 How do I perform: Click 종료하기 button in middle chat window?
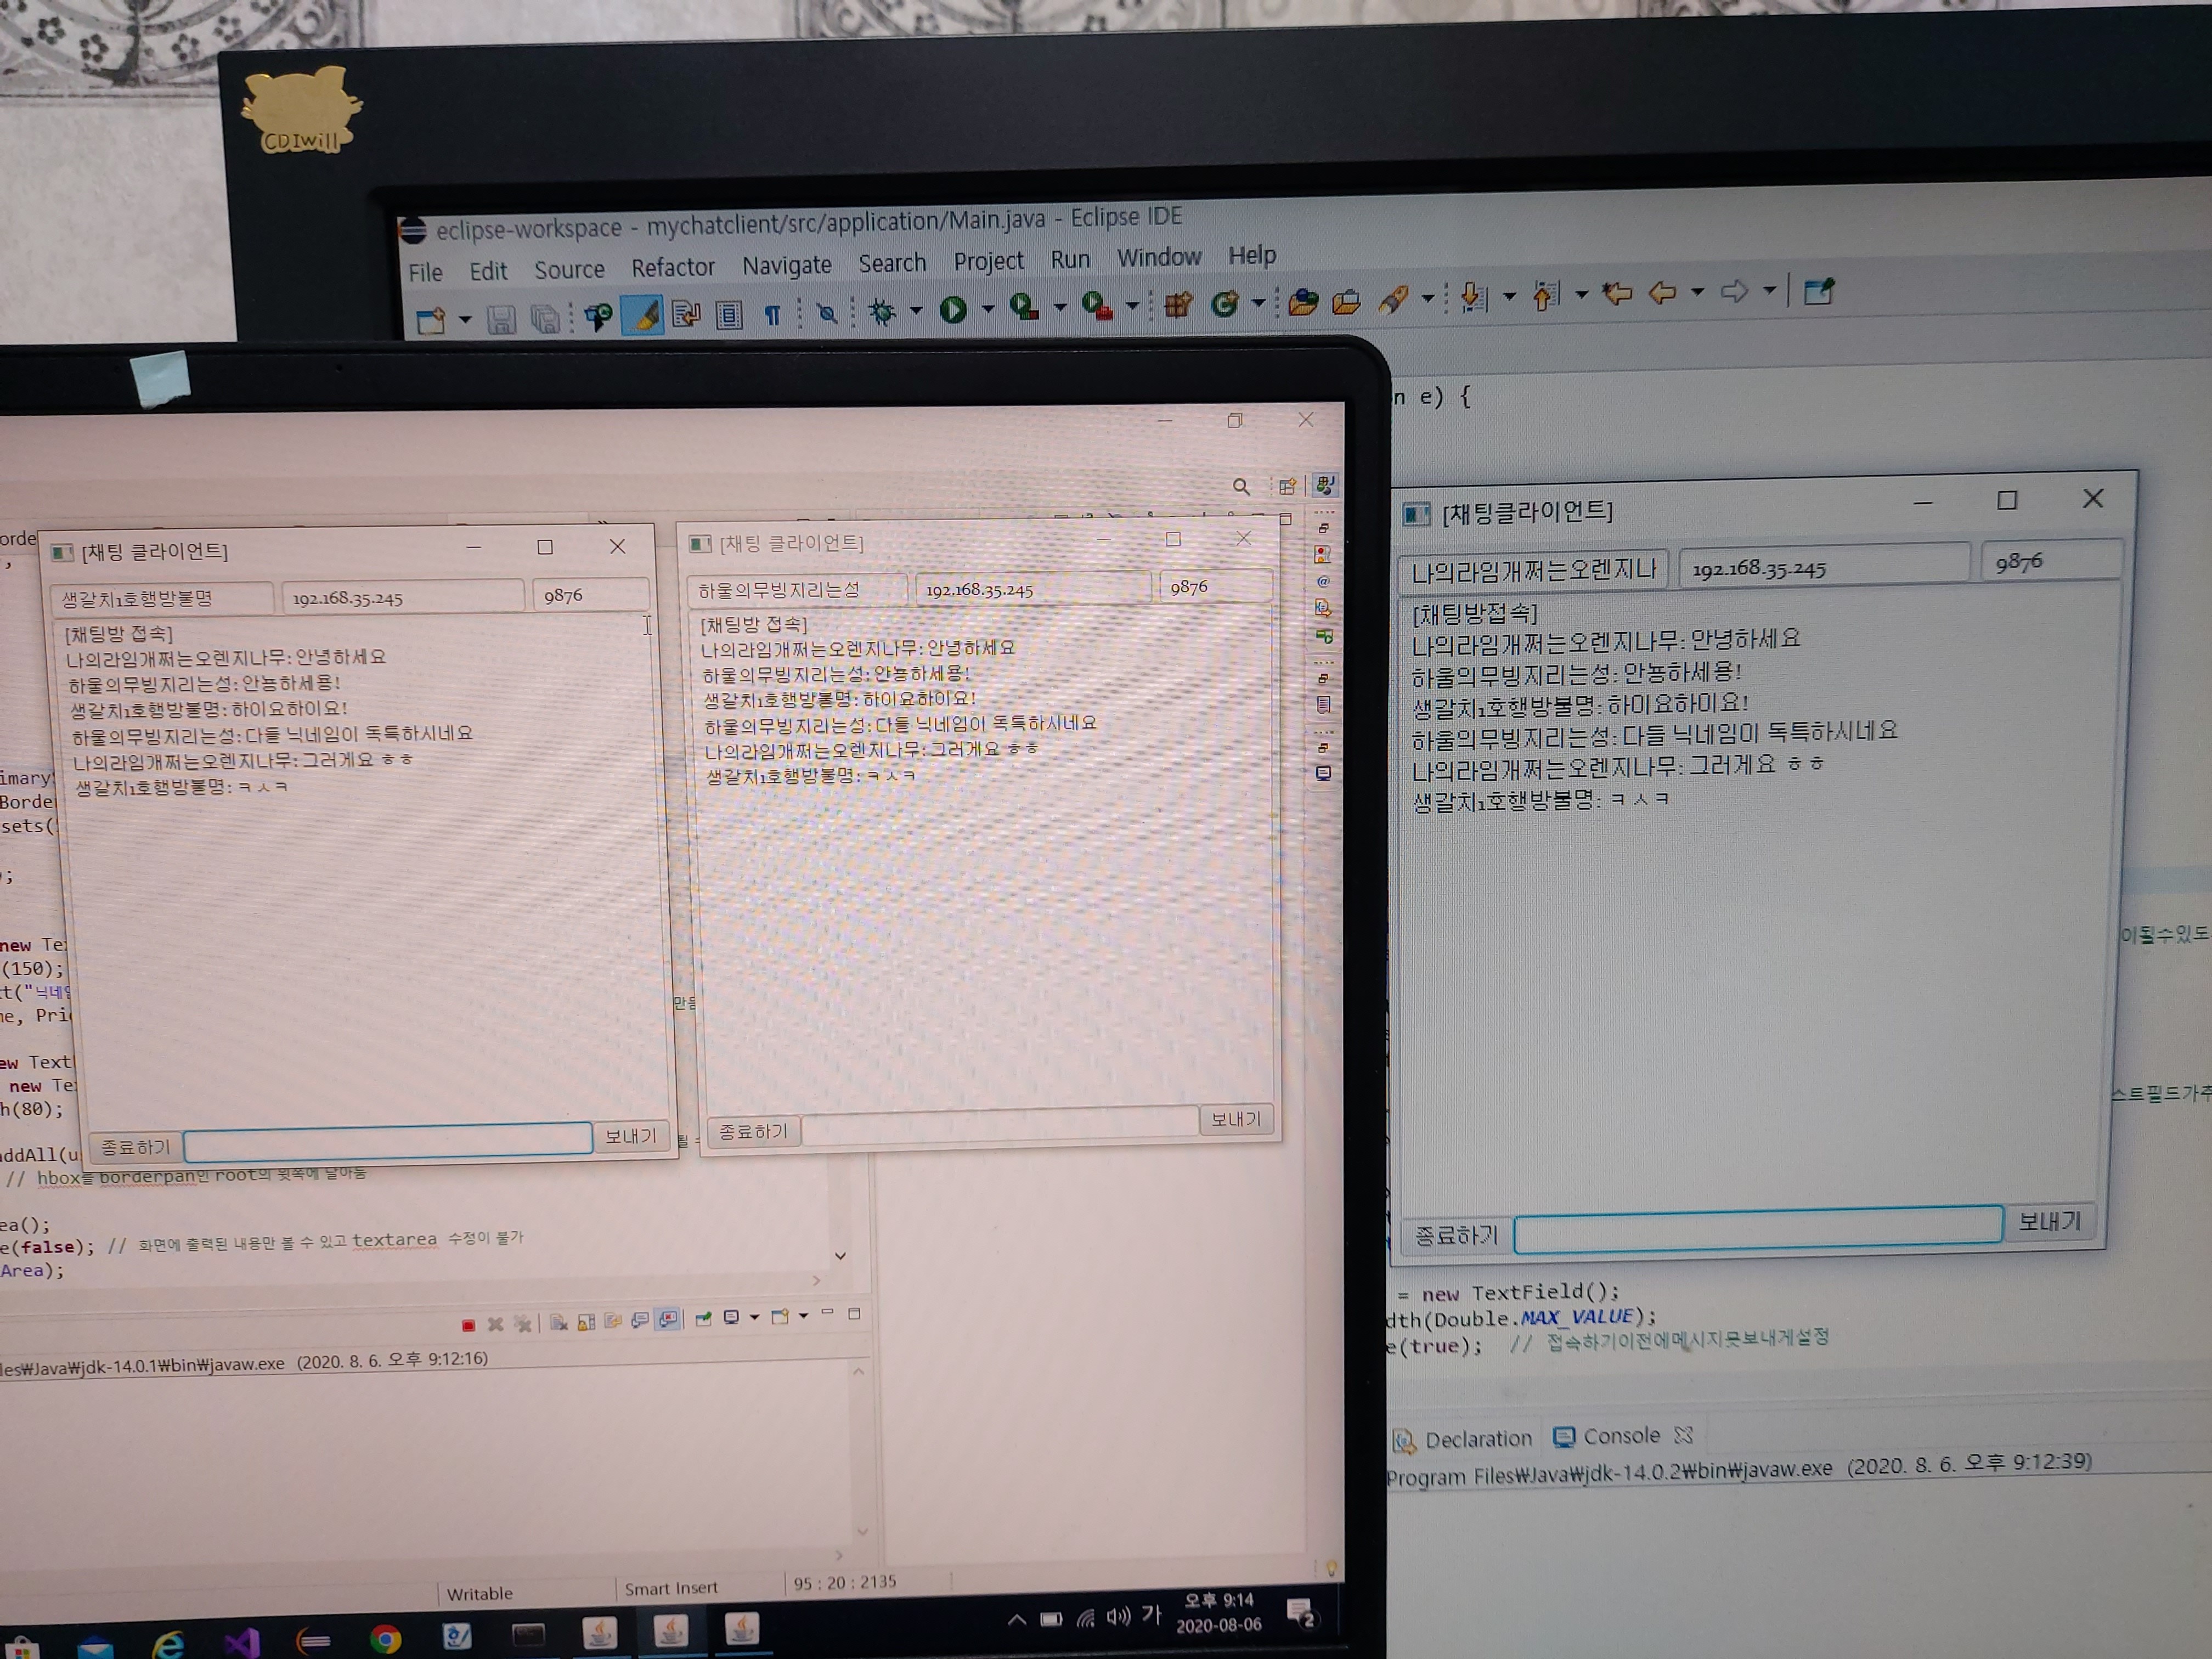pyautogui.click(x=753, y=1131)
